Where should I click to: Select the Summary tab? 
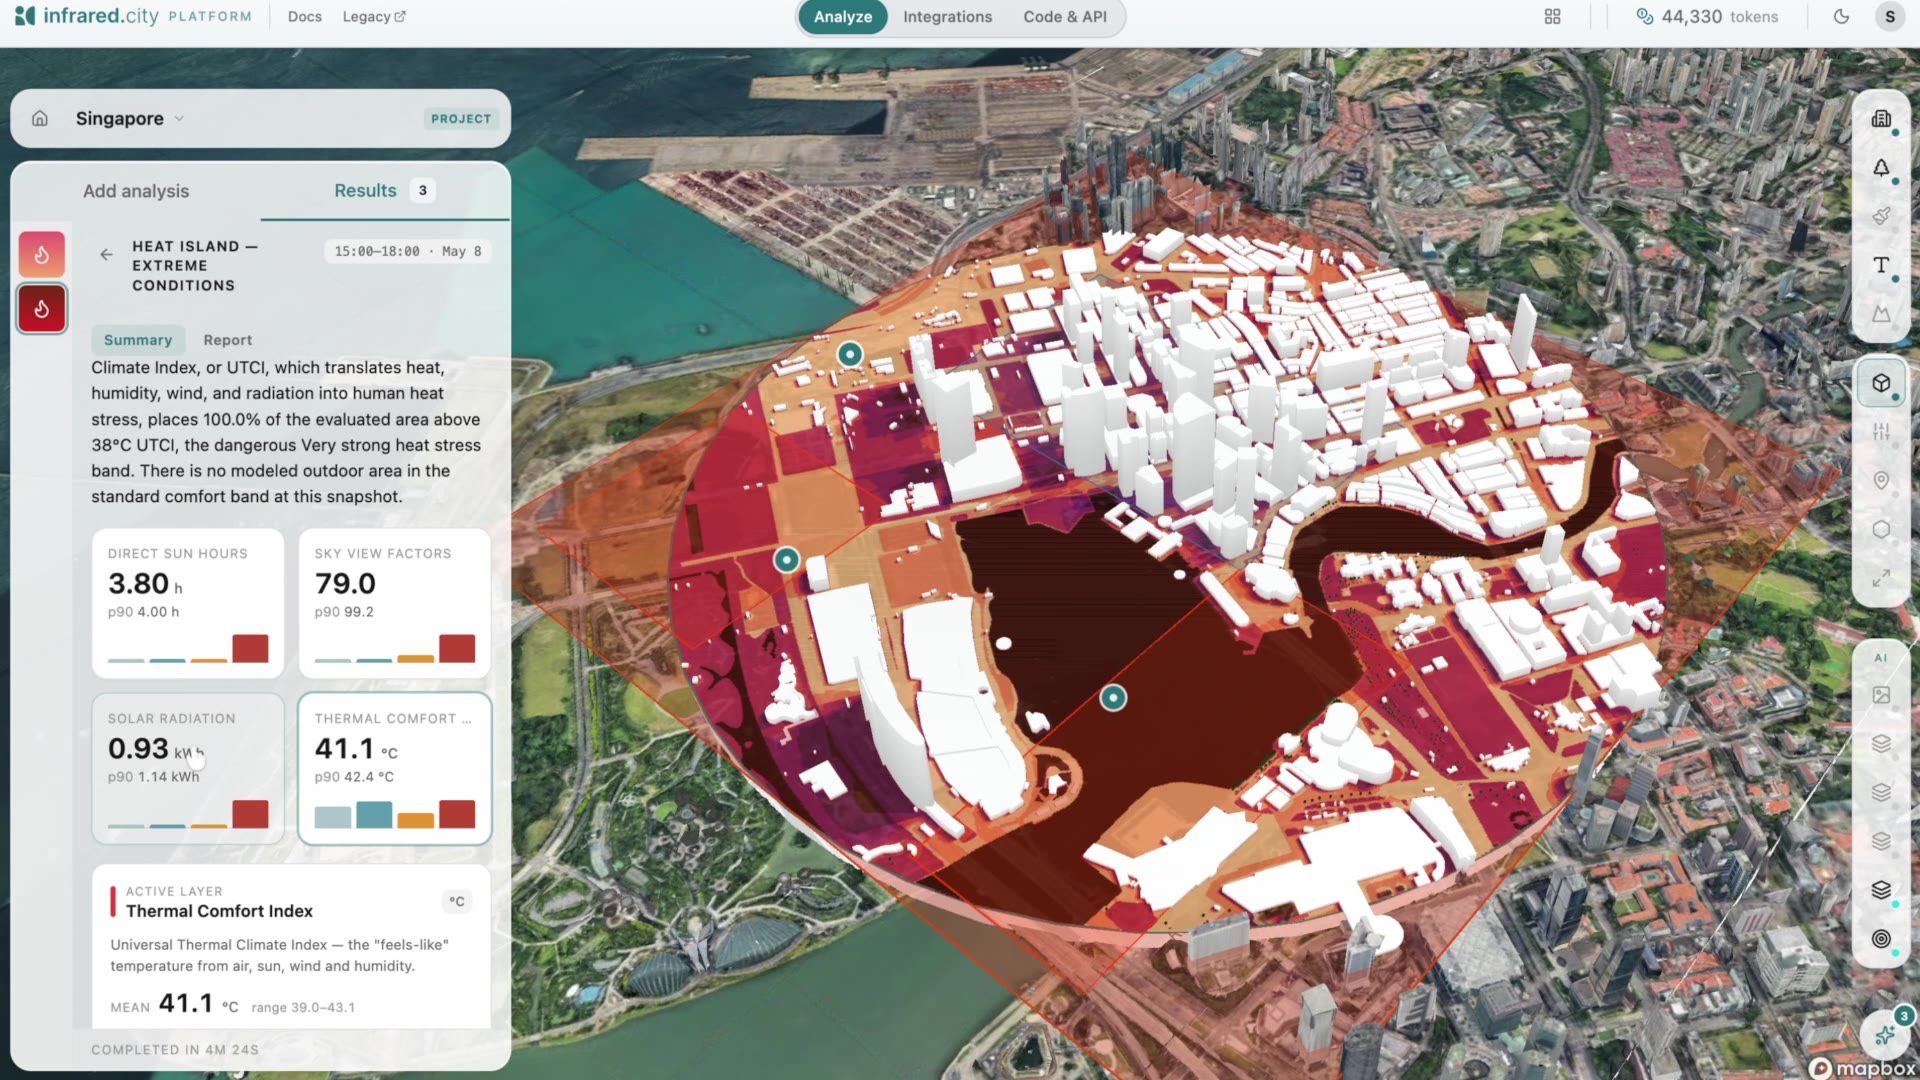(138, 340)
